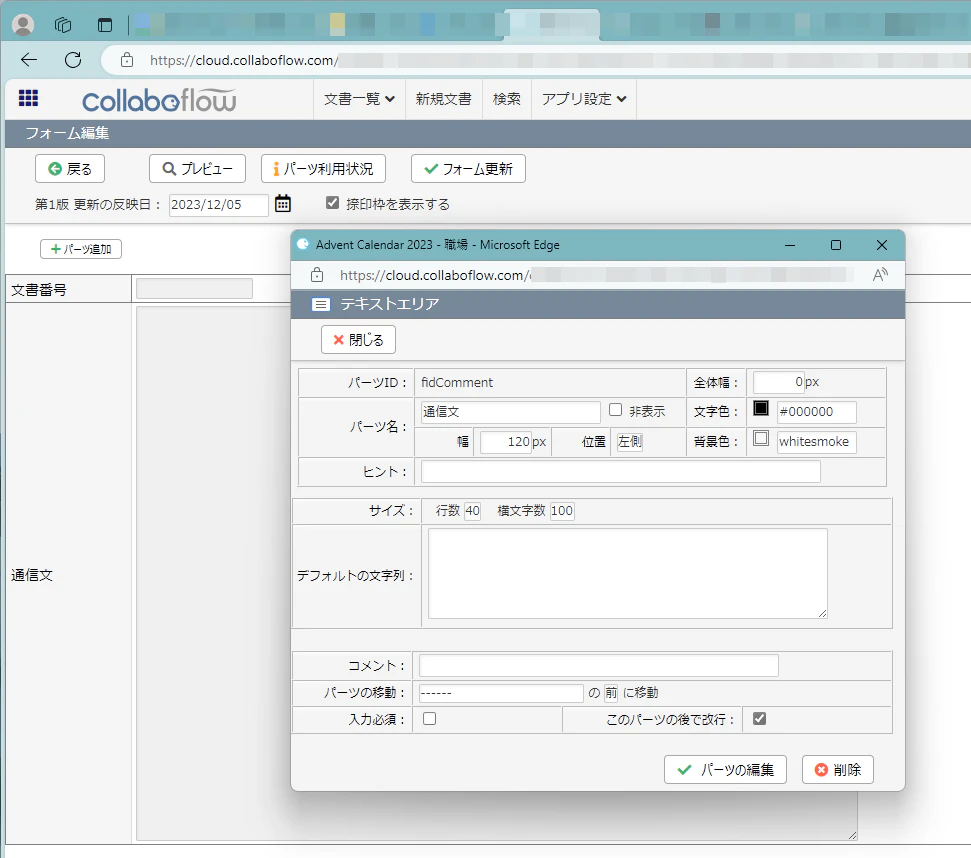Uncheck このパーツの後で改行 checkbox
This screenshot has height=858, width=971.
pyautogui.click(x=759, y=719)
